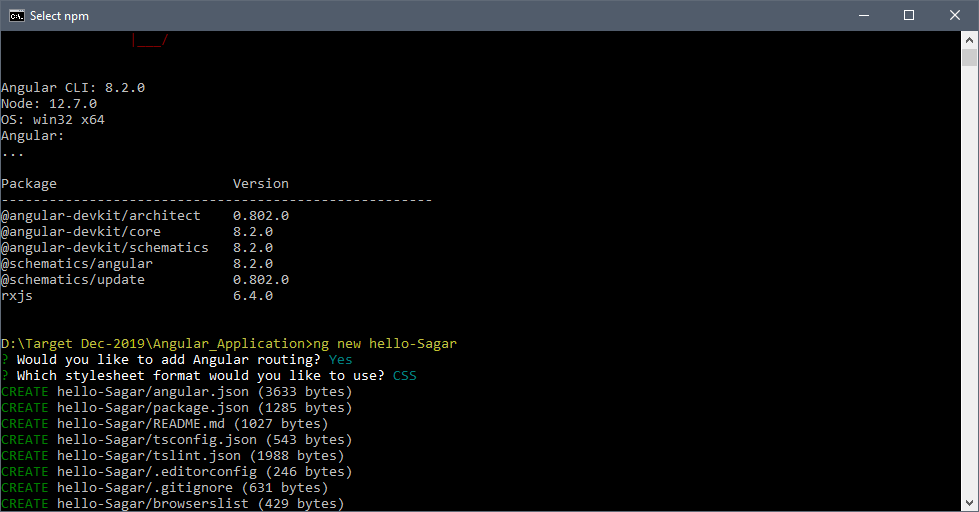Click version '0.802.0' of @angular-devkit/architect
This screenshot has width=979, height=512.
point(261,216)
